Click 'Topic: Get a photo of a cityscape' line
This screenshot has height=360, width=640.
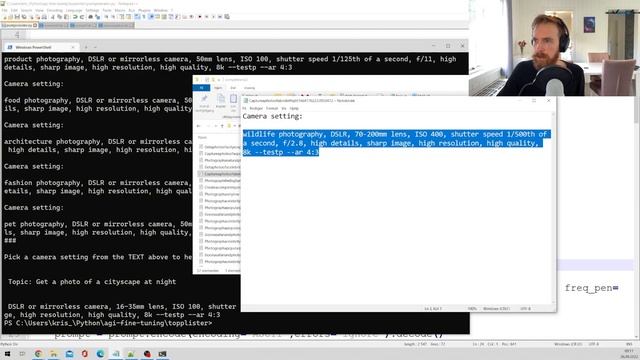[x=92, y=282]
